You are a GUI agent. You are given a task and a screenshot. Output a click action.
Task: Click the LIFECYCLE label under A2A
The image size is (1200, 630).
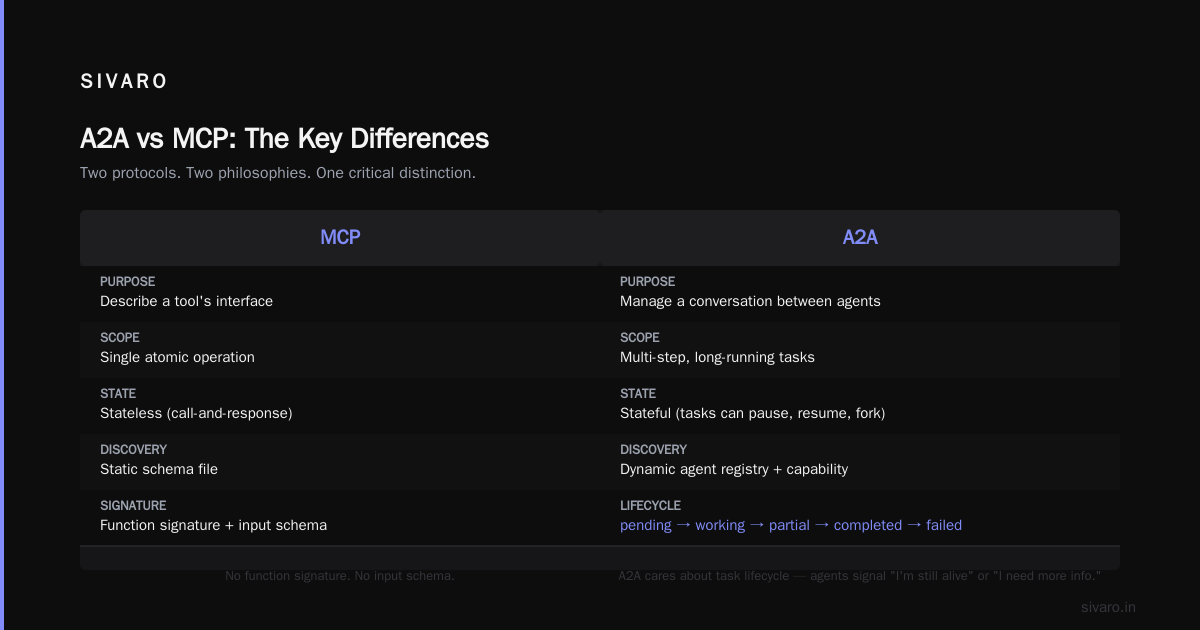(x=650, y=506)
